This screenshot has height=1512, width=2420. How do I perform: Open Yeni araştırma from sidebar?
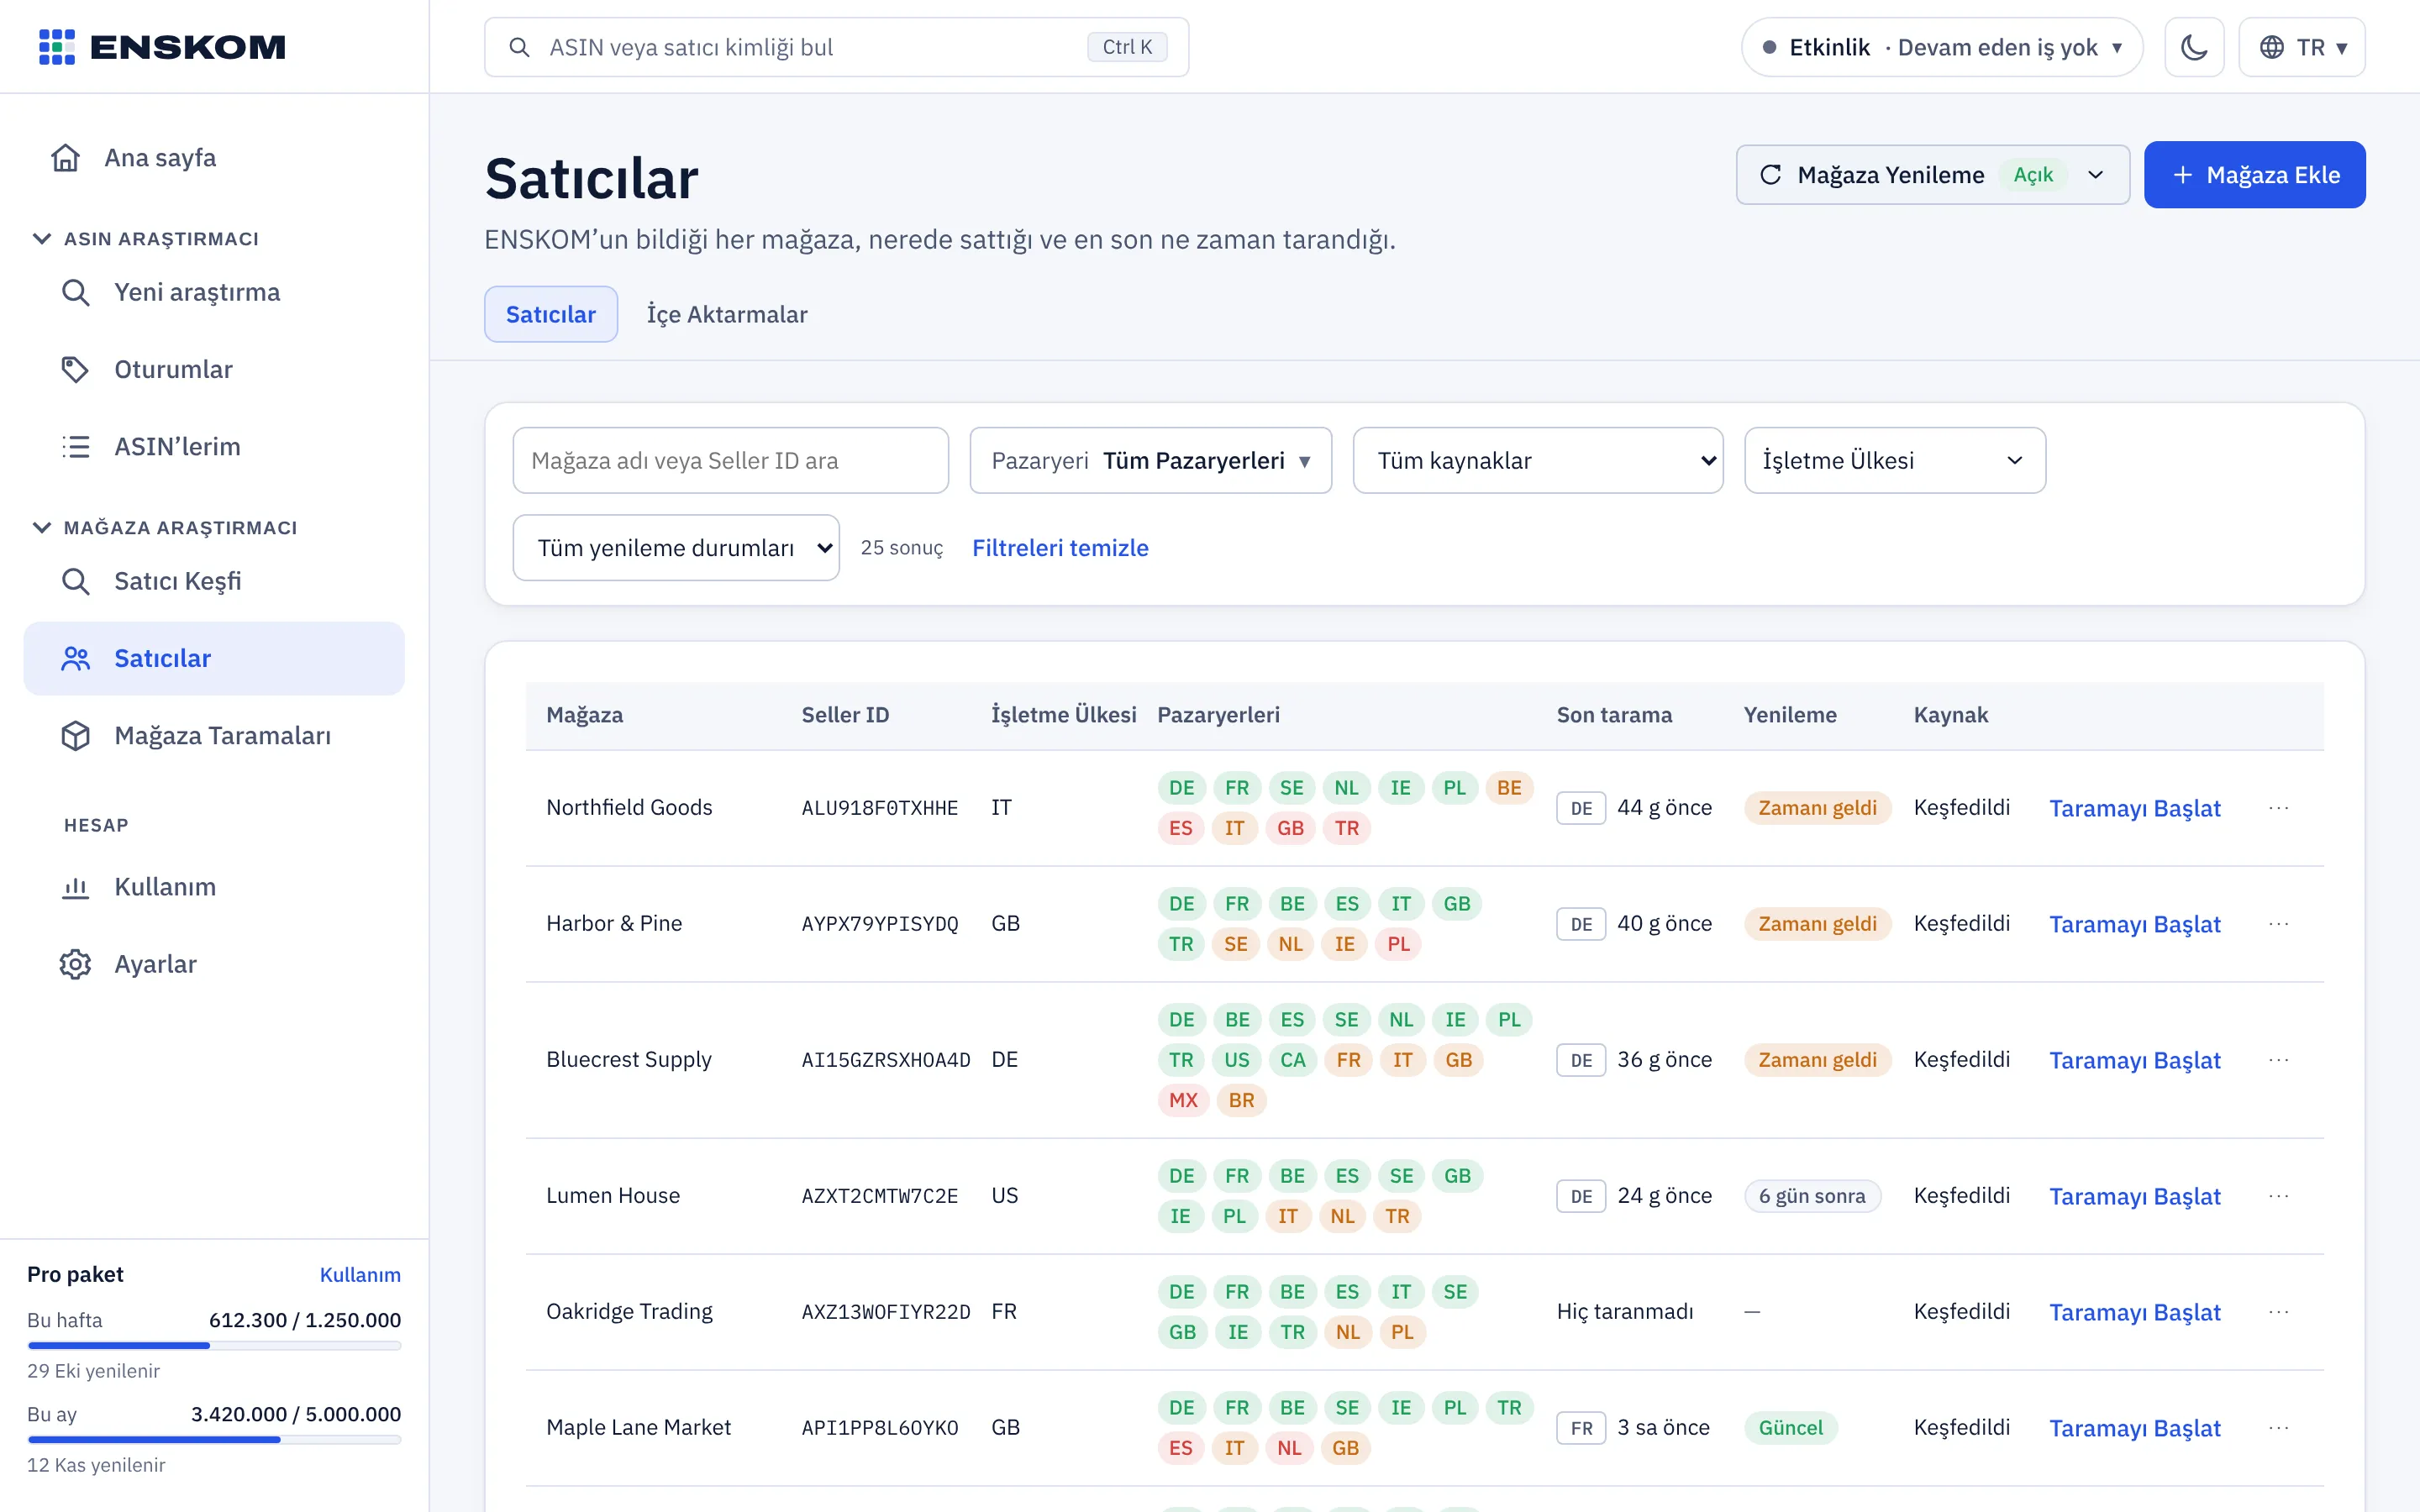214,292
